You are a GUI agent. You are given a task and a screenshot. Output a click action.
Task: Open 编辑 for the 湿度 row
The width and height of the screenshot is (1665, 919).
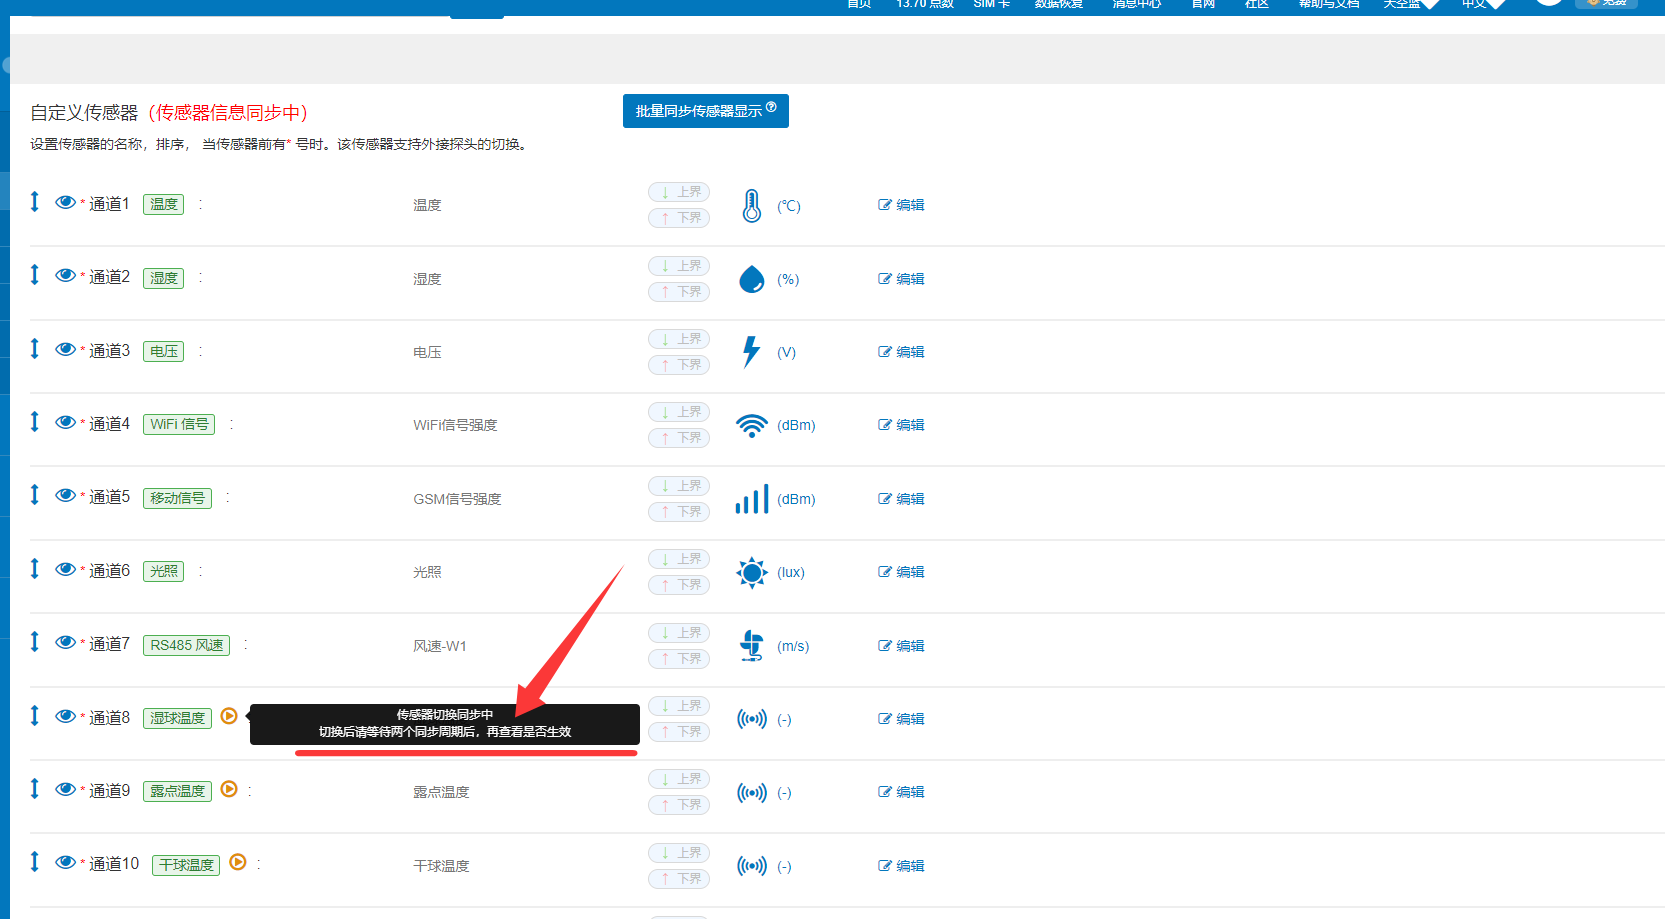click(x=901, y=279)
